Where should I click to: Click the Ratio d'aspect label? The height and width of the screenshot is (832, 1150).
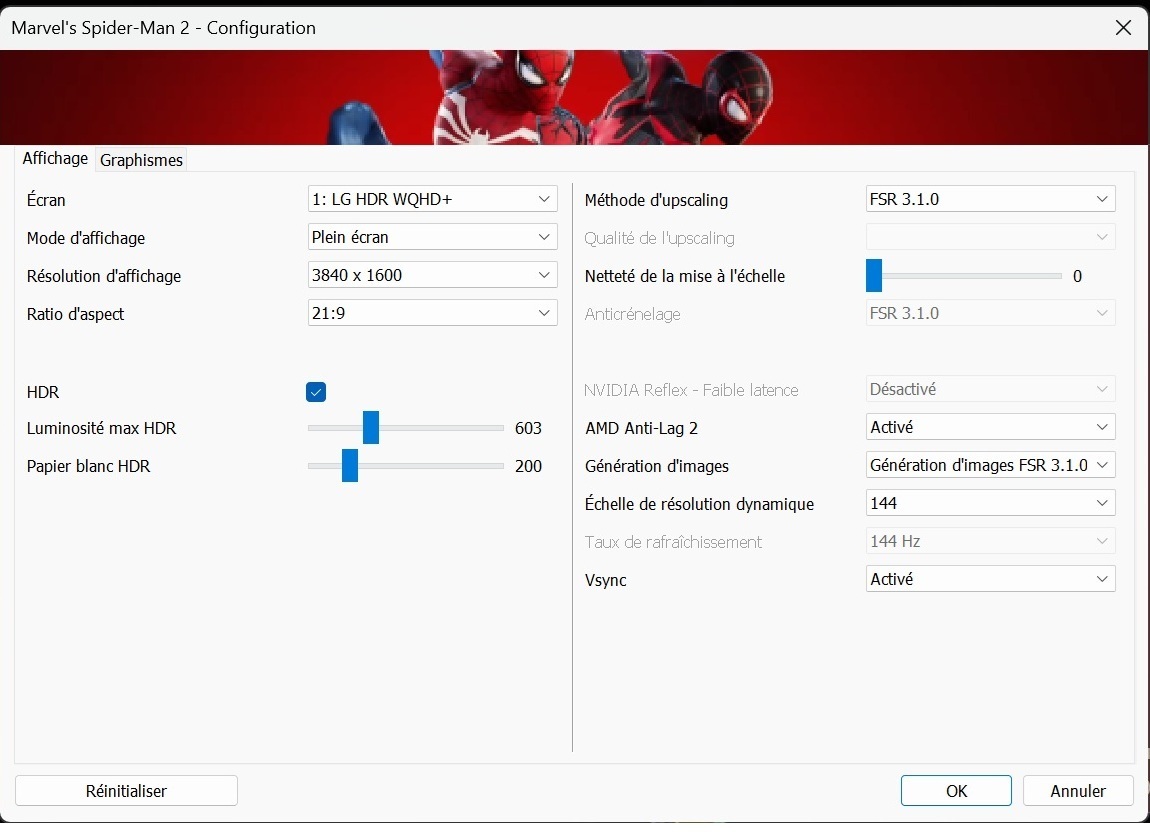(76, 315)
